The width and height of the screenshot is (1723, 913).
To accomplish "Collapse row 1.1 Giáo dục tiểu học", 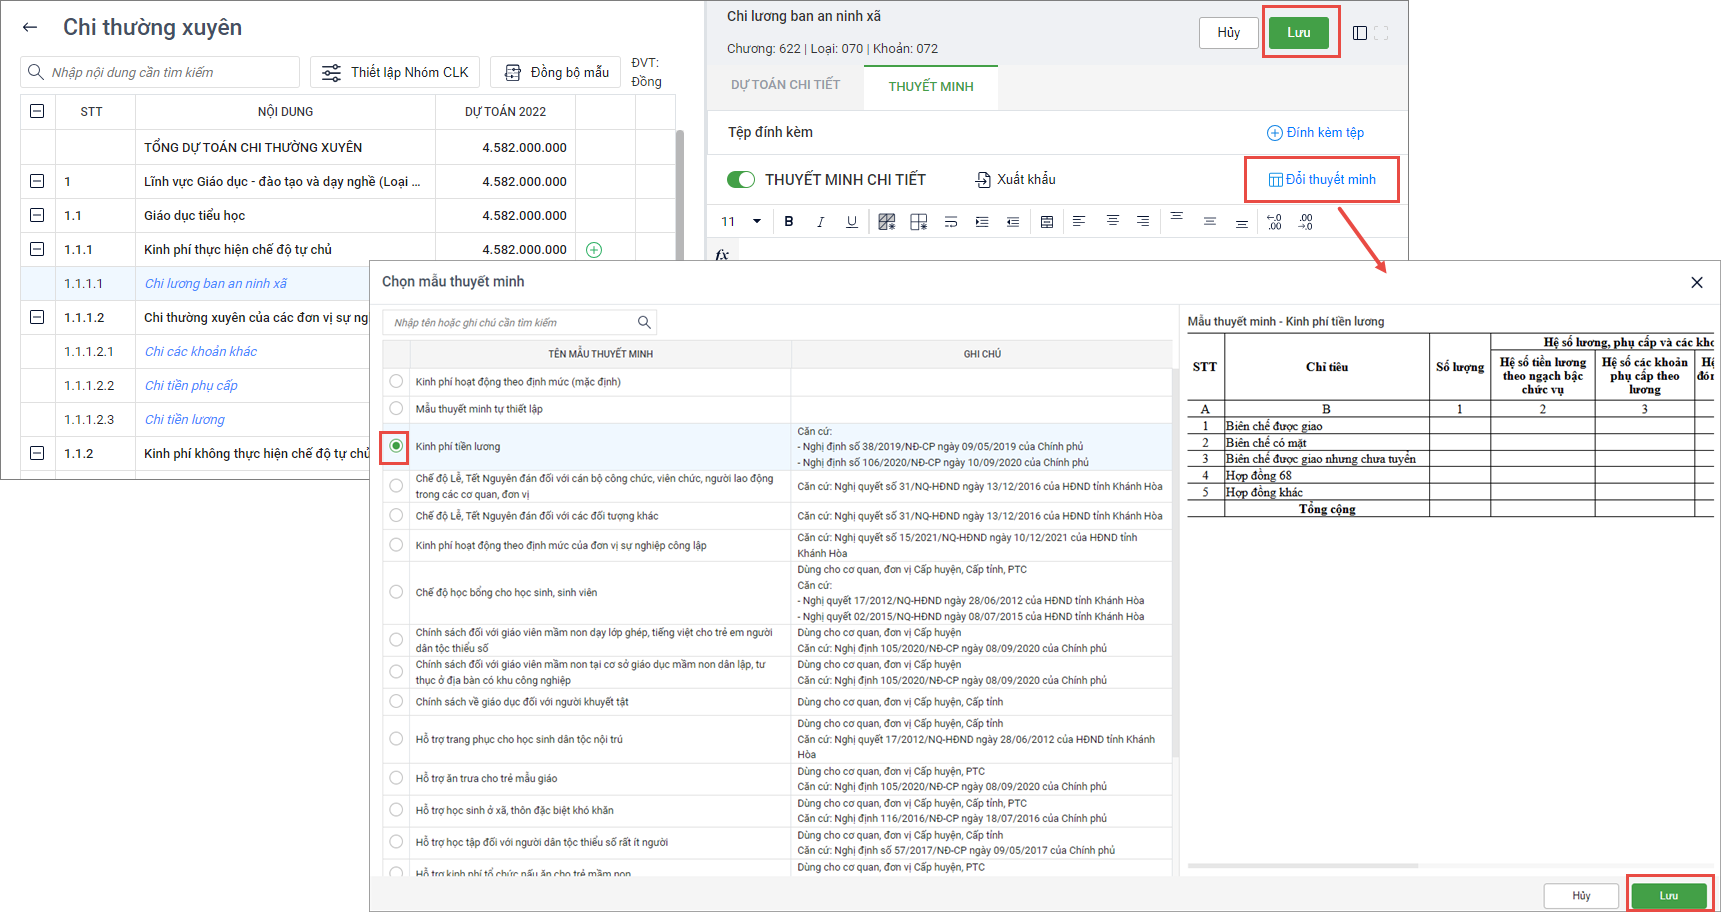I will click(x=37, y=215).
